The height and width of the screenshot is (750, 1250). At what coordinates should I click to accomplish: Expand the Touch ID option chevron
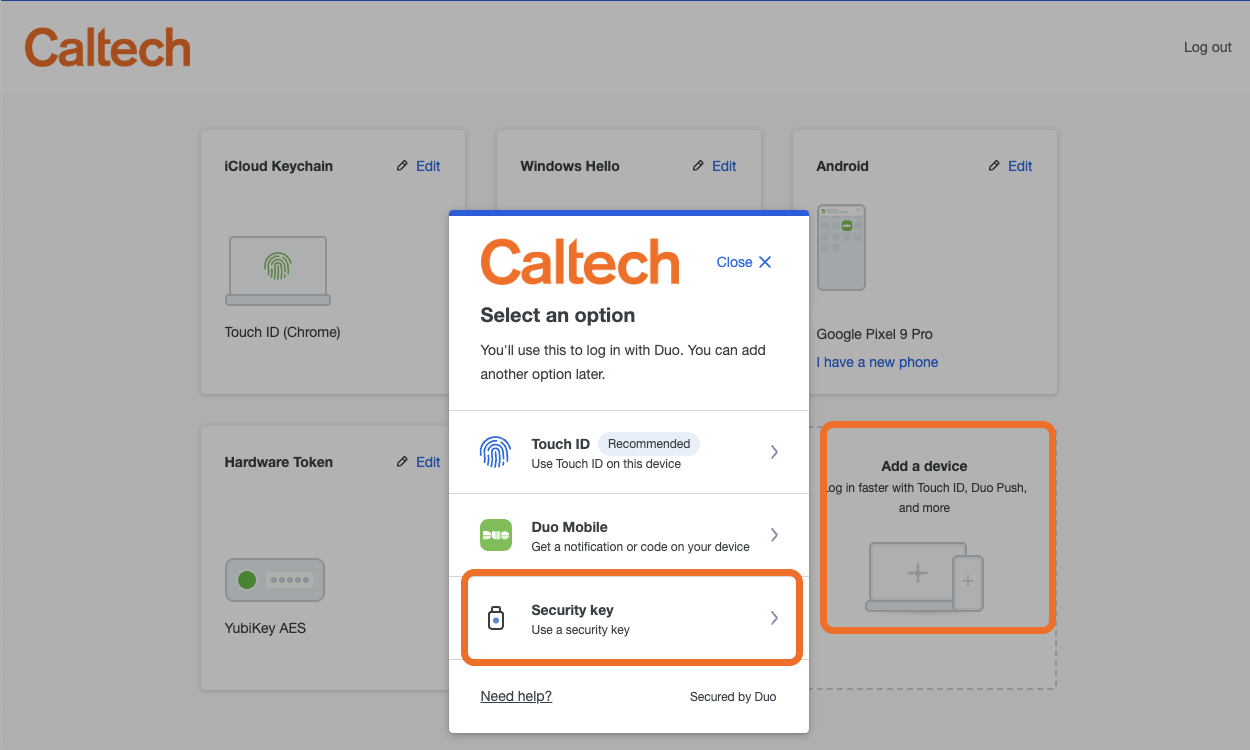(x=774, y=452)
